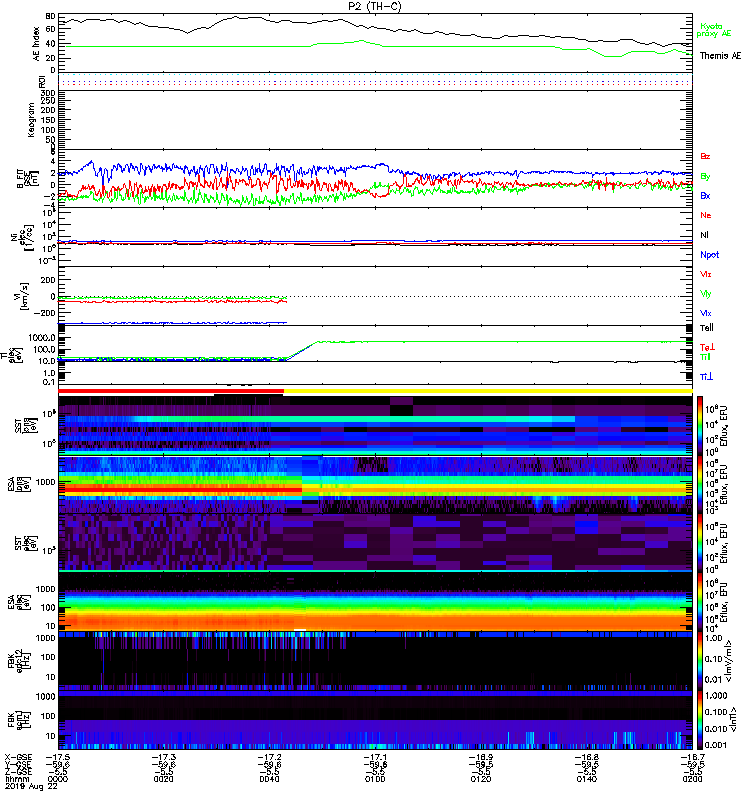Click the FBK scm1 nT colorbar

point(699,720)
